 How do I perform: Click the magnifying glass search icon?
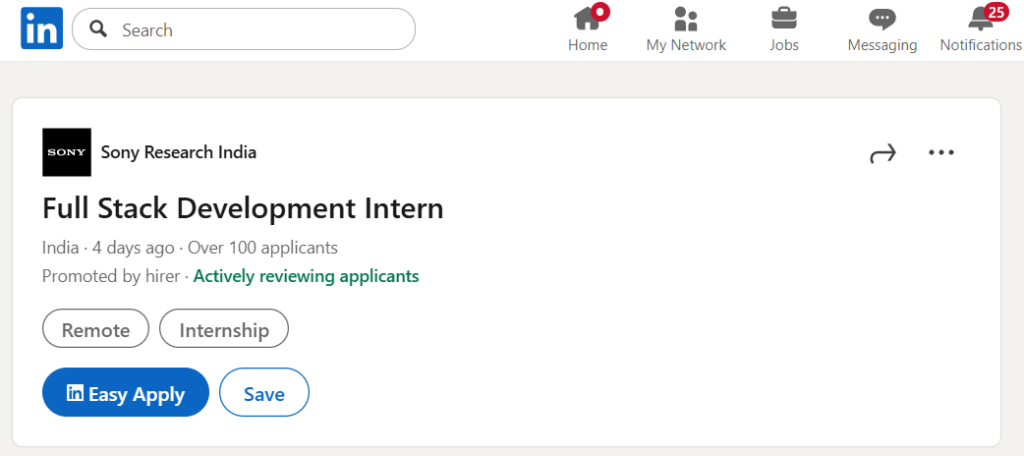[99, 29]
